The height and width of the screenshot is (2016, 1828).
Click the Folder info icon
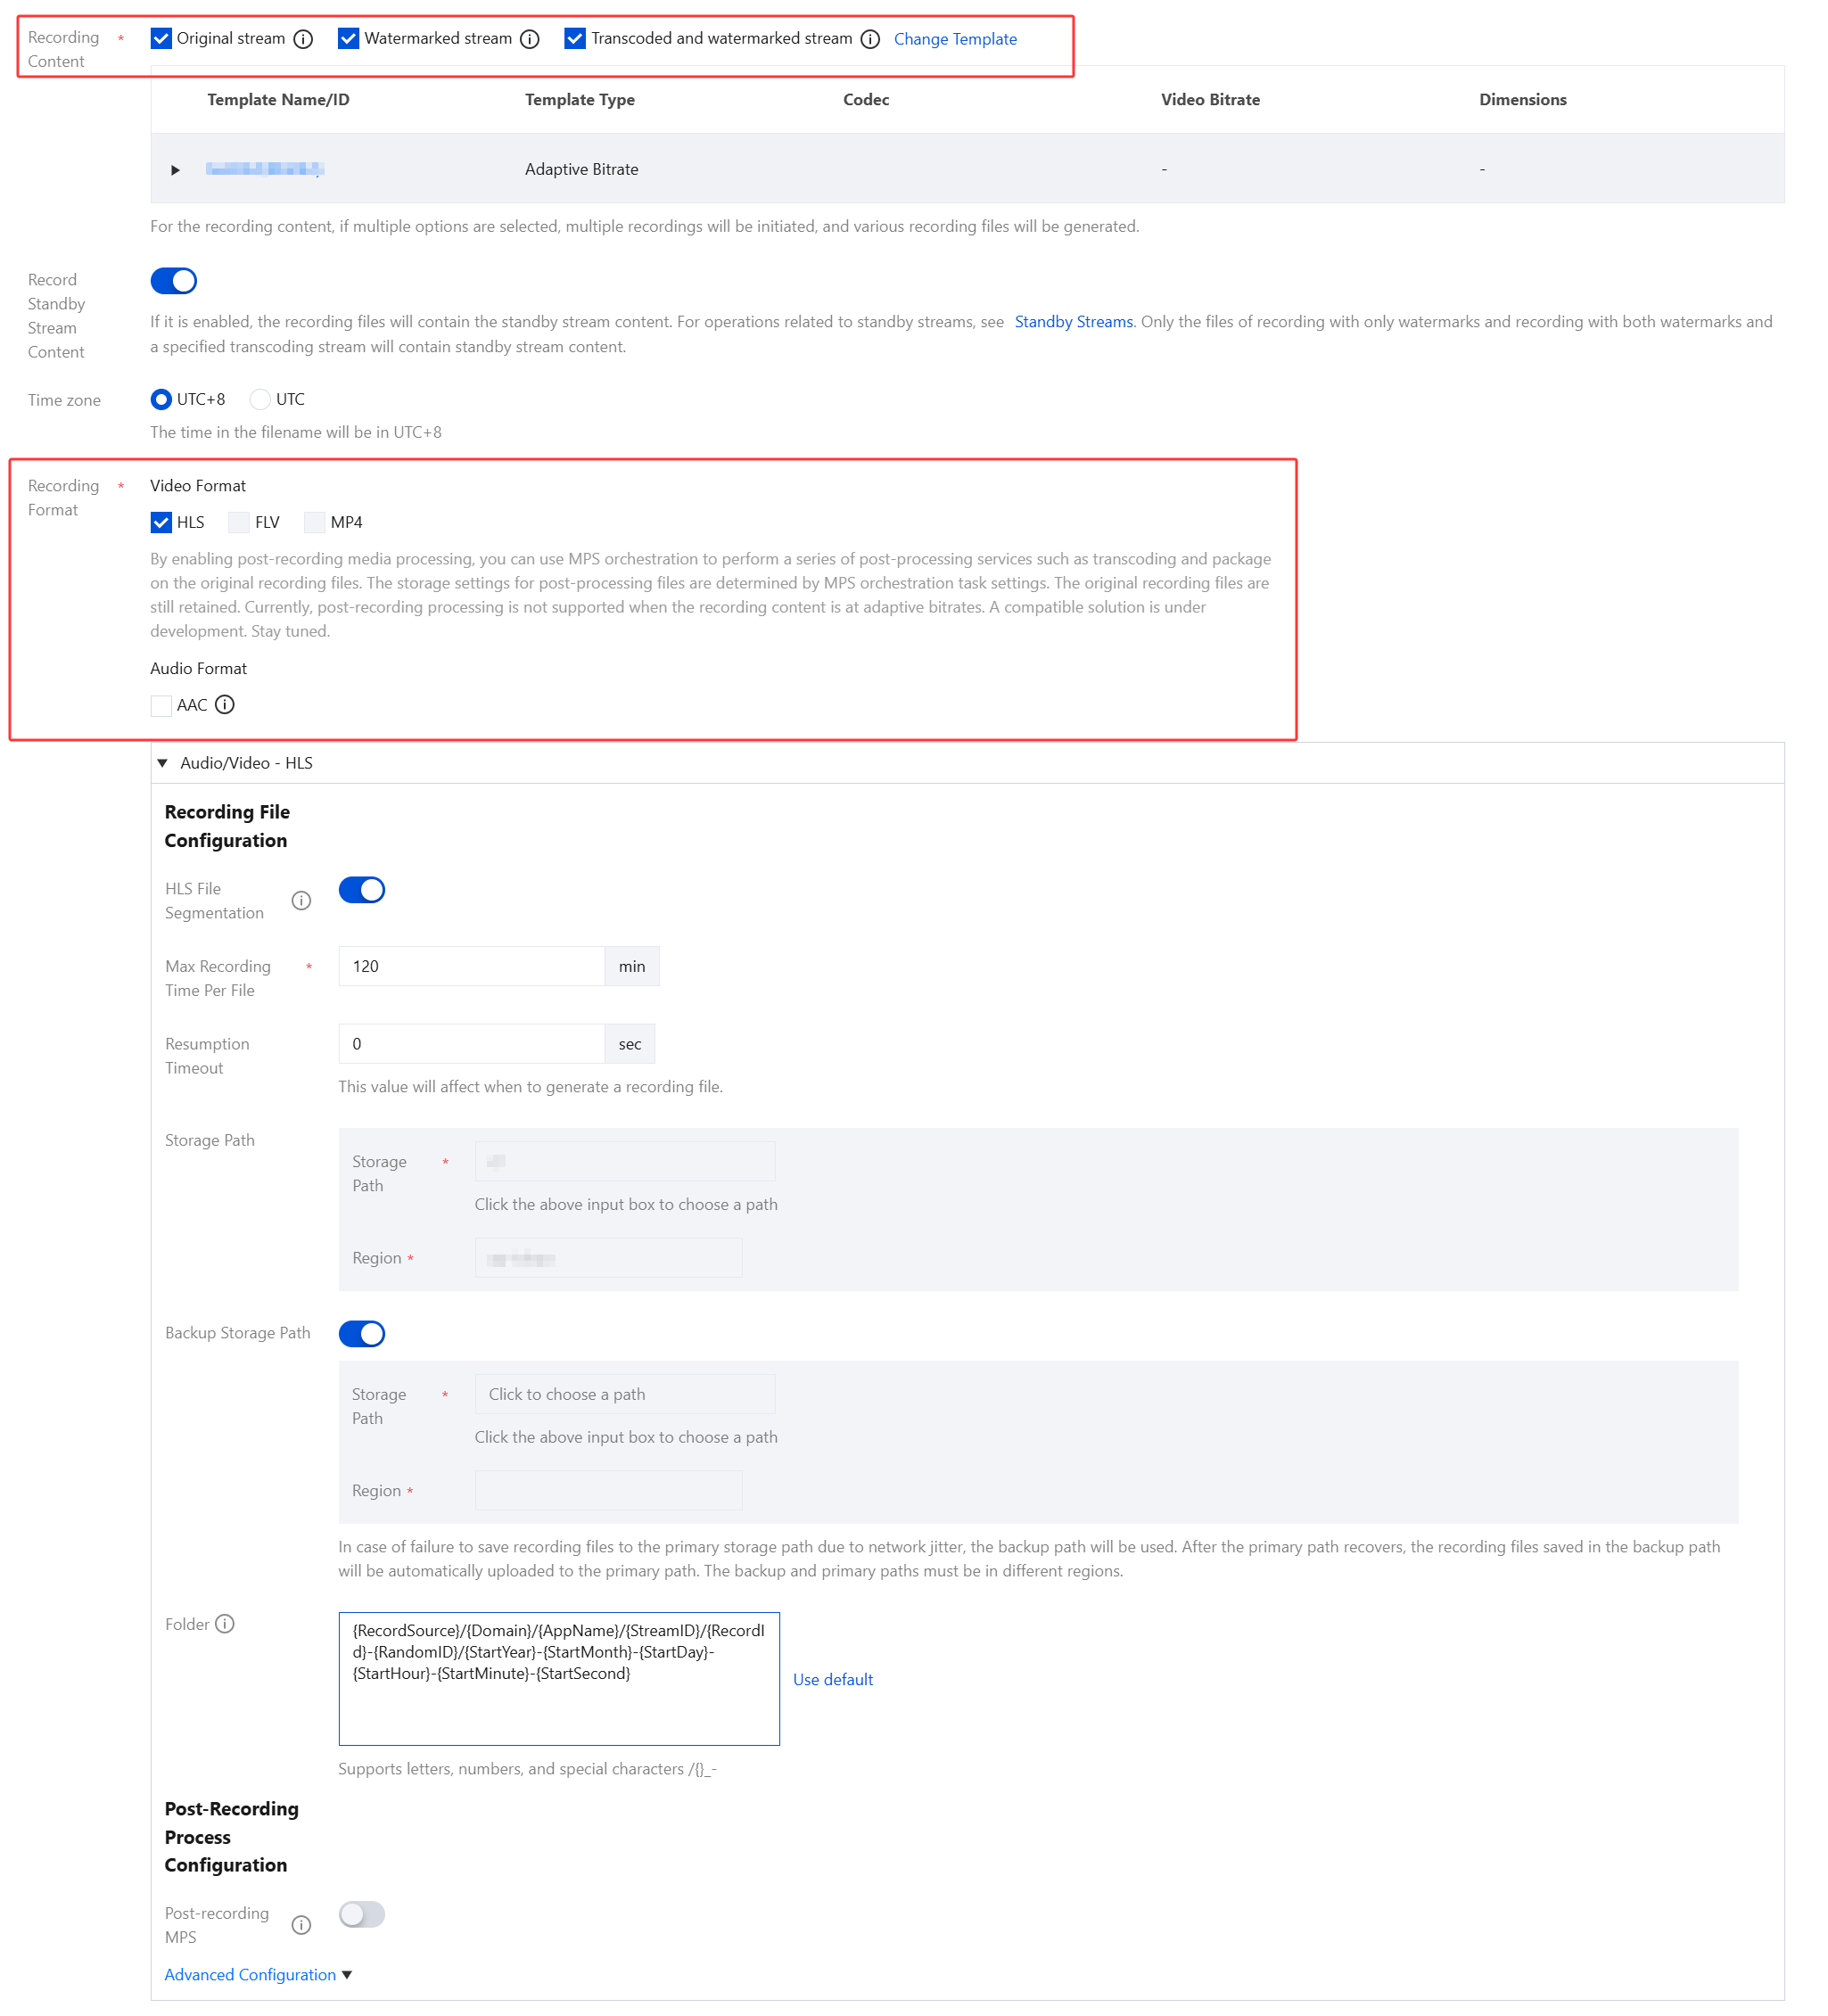click(x=225, y=1624)
